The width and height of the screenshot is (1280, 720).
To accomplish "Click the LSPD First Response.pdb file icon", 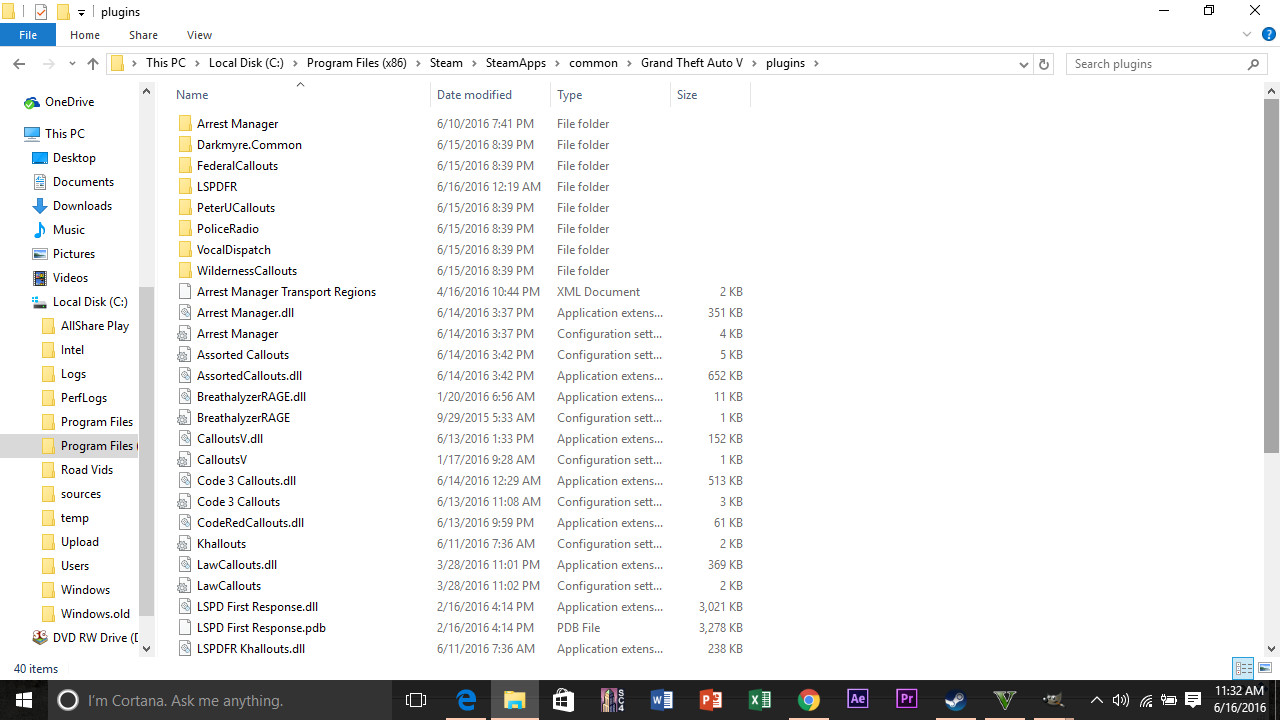I will [x=184, y=628].
